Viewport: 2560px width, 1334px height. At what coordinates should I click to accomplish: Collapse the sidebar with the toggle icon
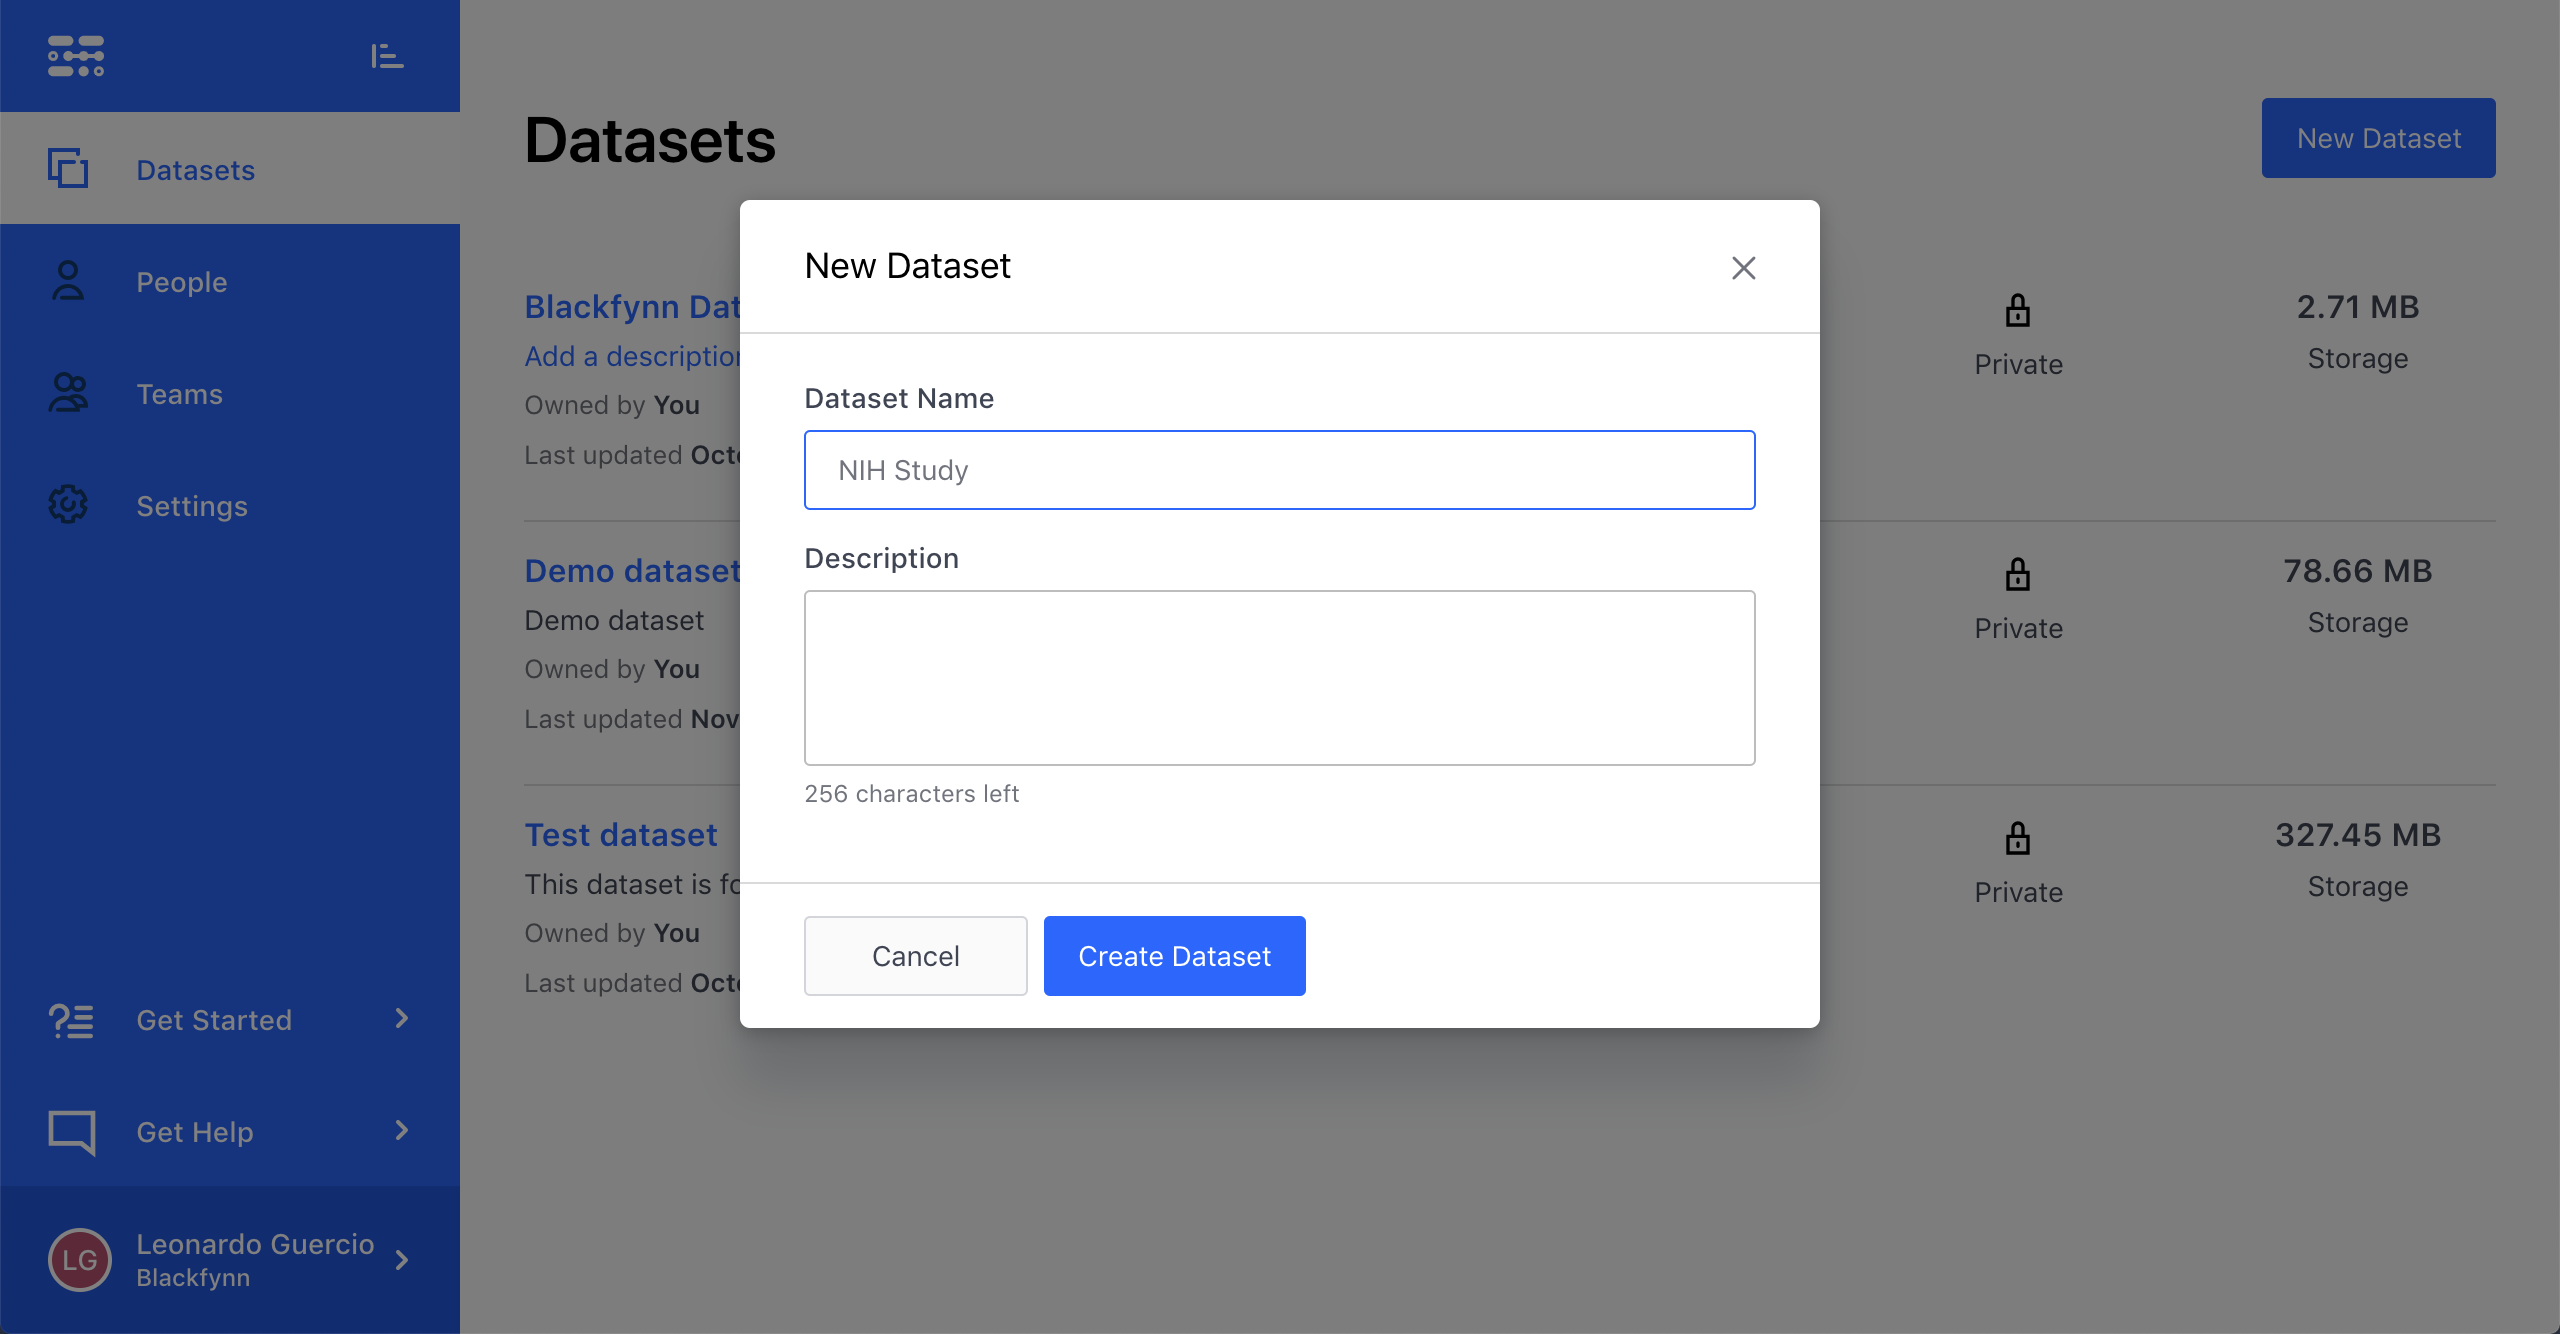point(387,56)
